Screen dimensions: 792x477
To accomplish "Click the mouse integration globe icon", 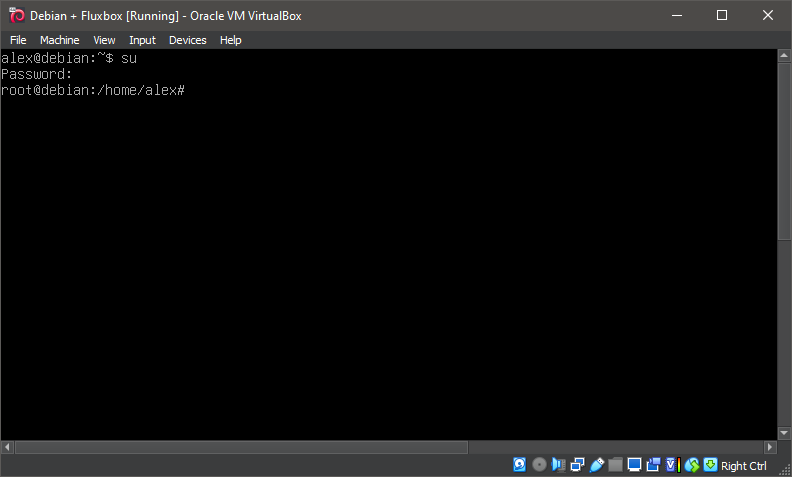I will point(691,465).
